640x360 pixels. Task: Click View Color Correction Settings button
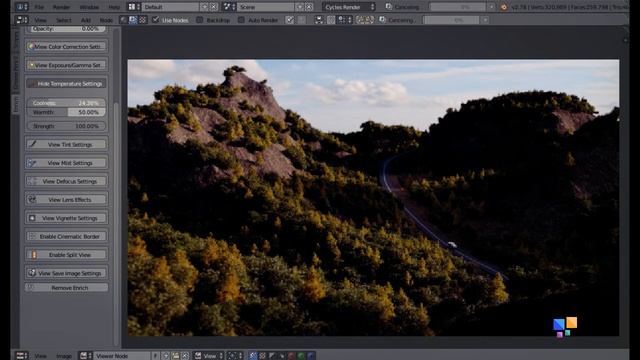coord(67,47)
